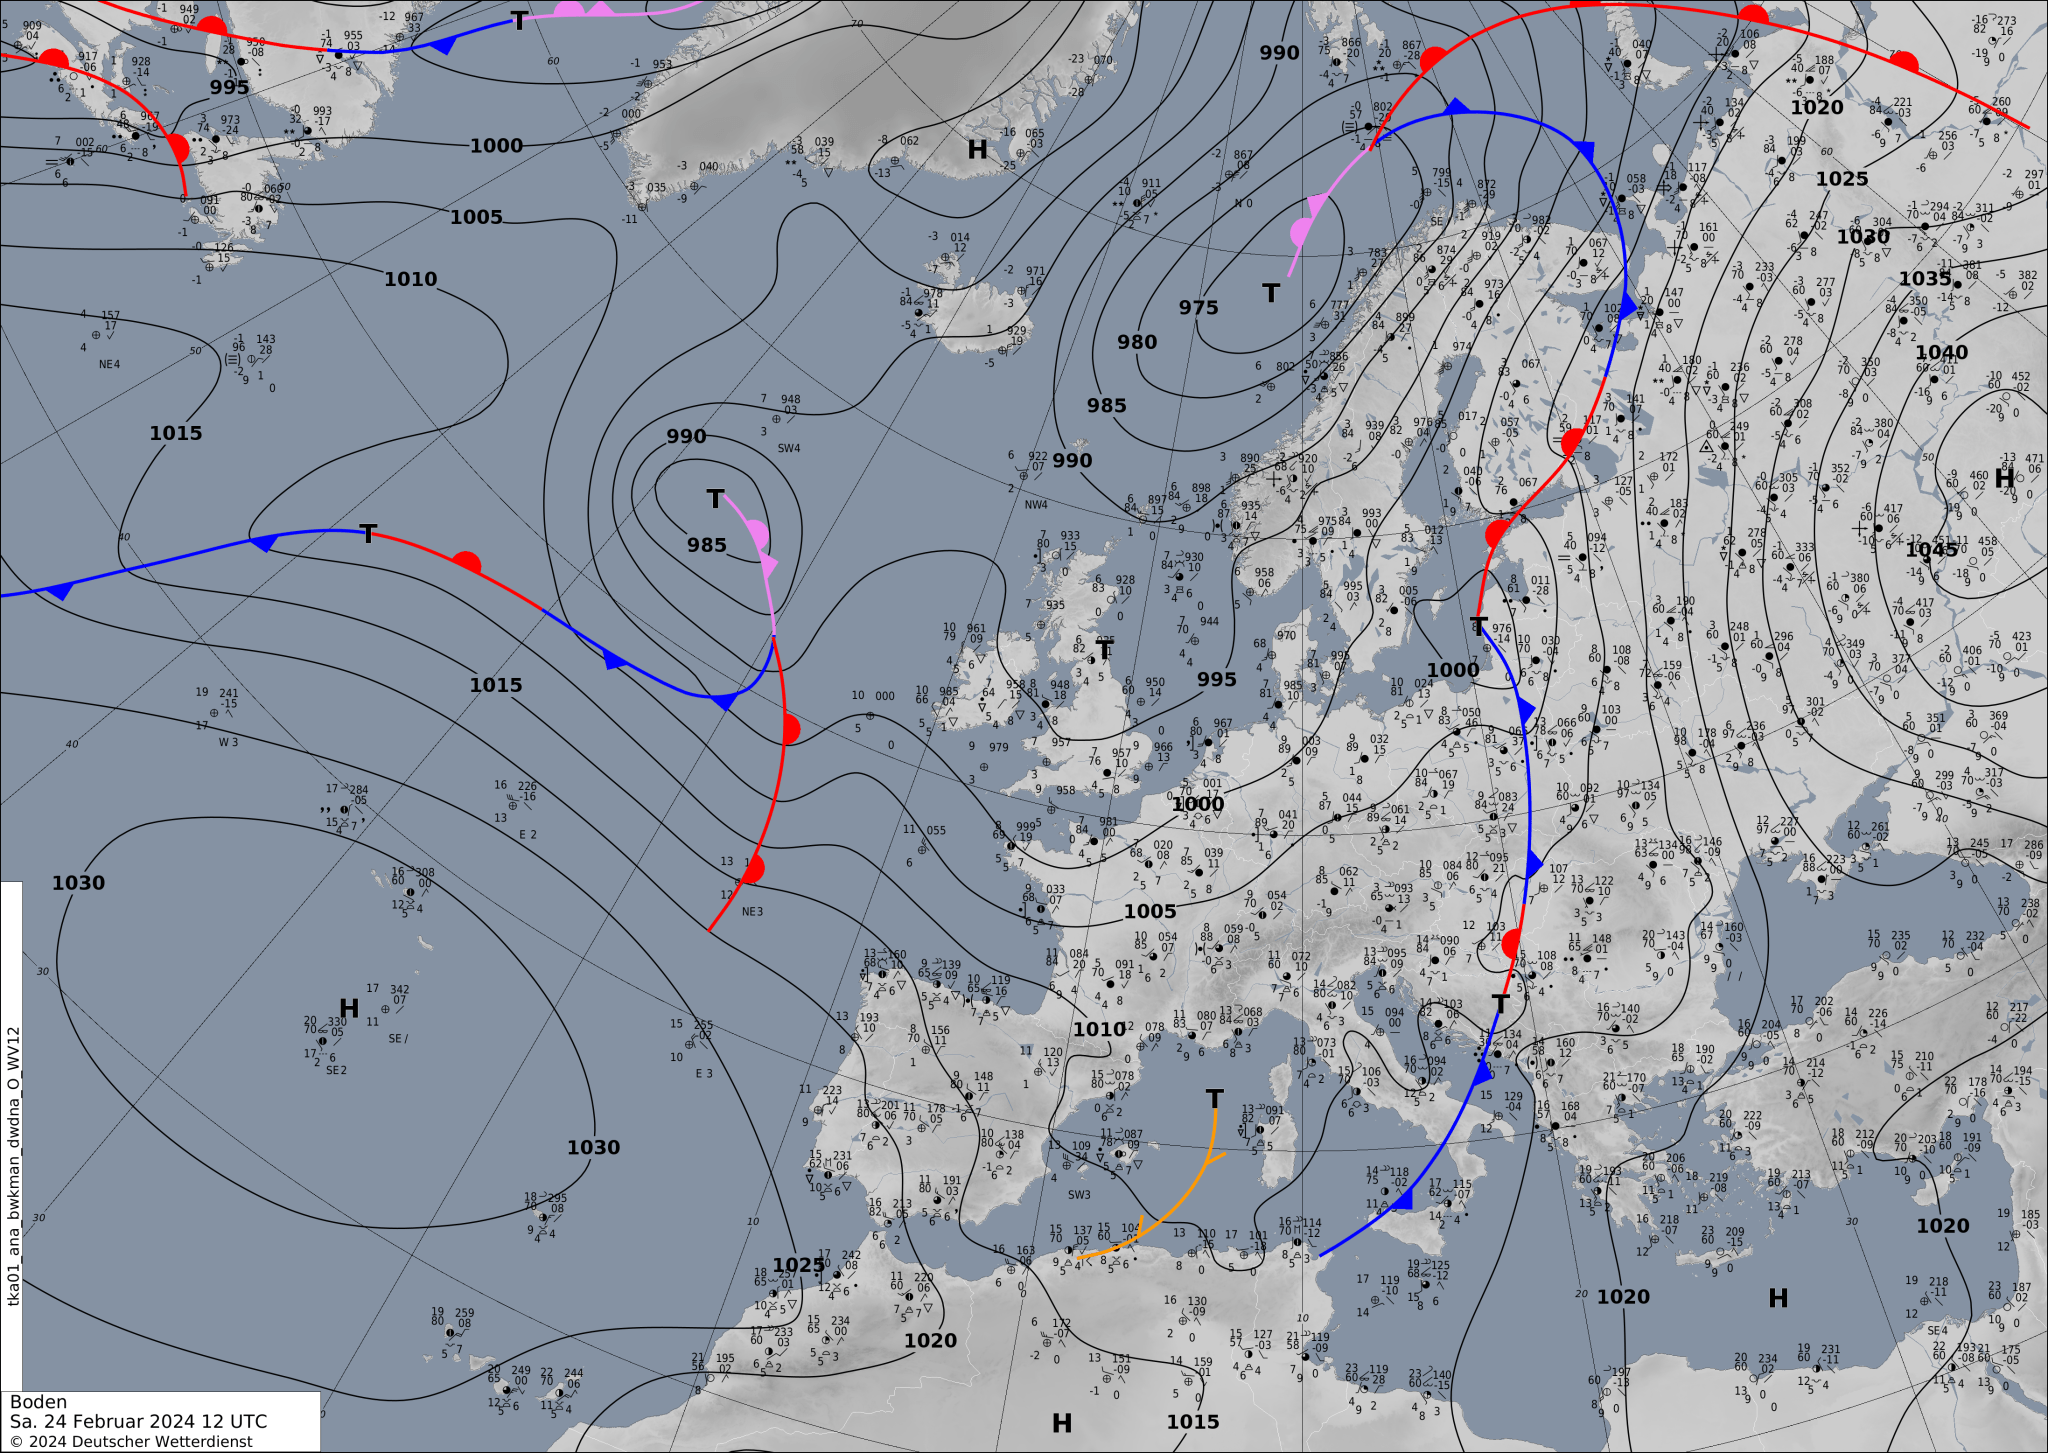Click the "T" low marker over the British Isles

pos(1104,651)
